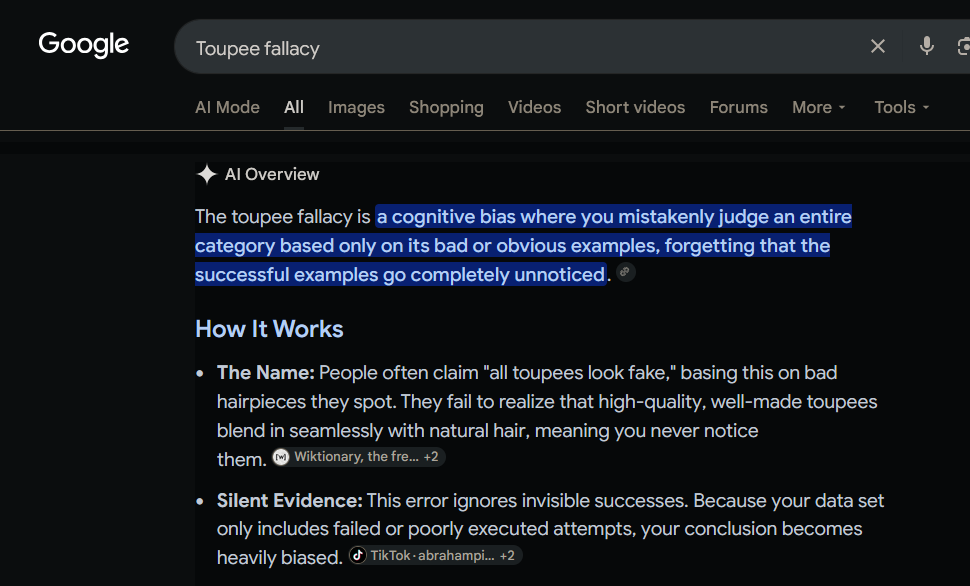
Task: Expand the Tools dropdown
Action: point(901,108)
